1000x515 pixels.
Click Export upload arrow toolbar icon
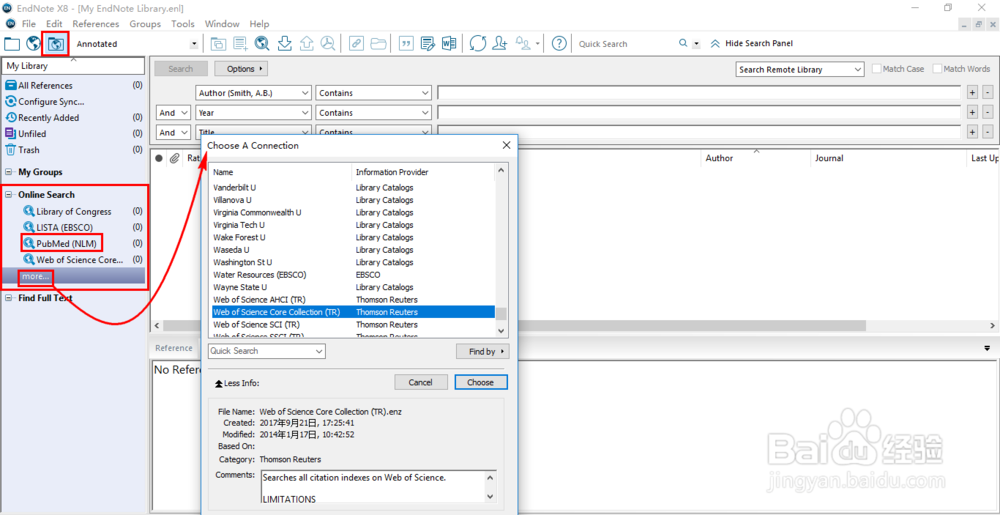[306, 43]
